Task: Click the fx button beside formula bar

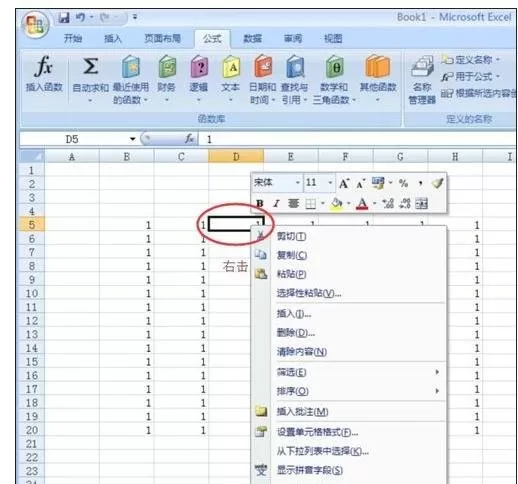Action: (x=189, y=139)
